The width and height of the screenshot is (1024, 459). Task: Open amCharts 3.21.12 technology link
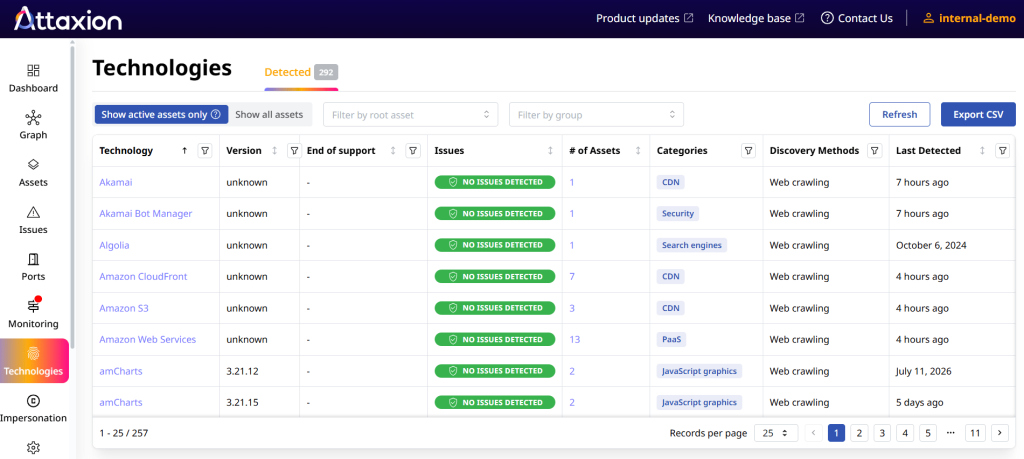[x=121, y=371]
